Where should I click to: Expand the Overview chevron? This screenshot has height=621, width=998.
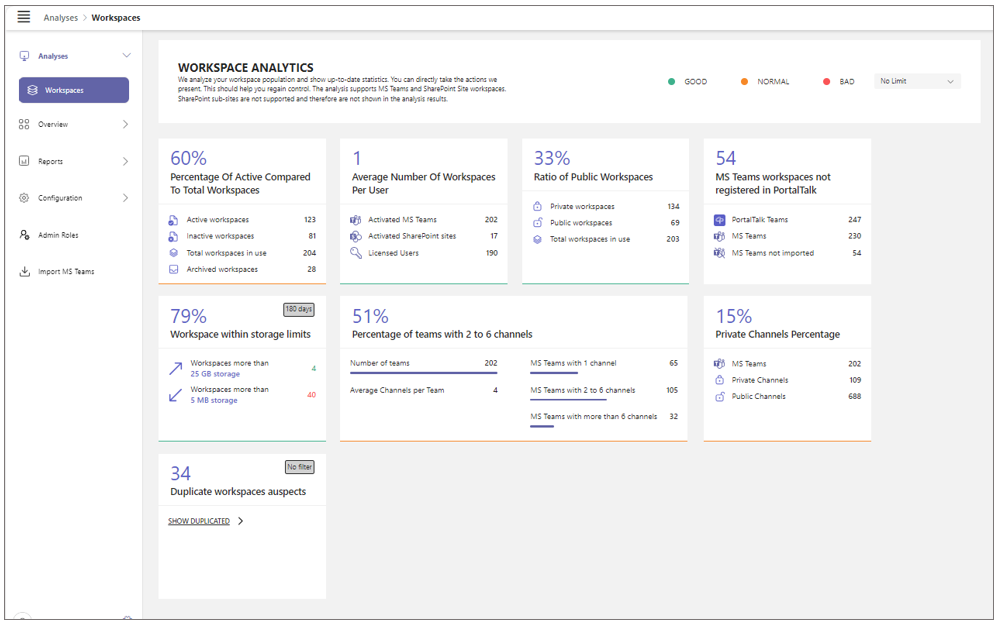click(x=125, y=124)
